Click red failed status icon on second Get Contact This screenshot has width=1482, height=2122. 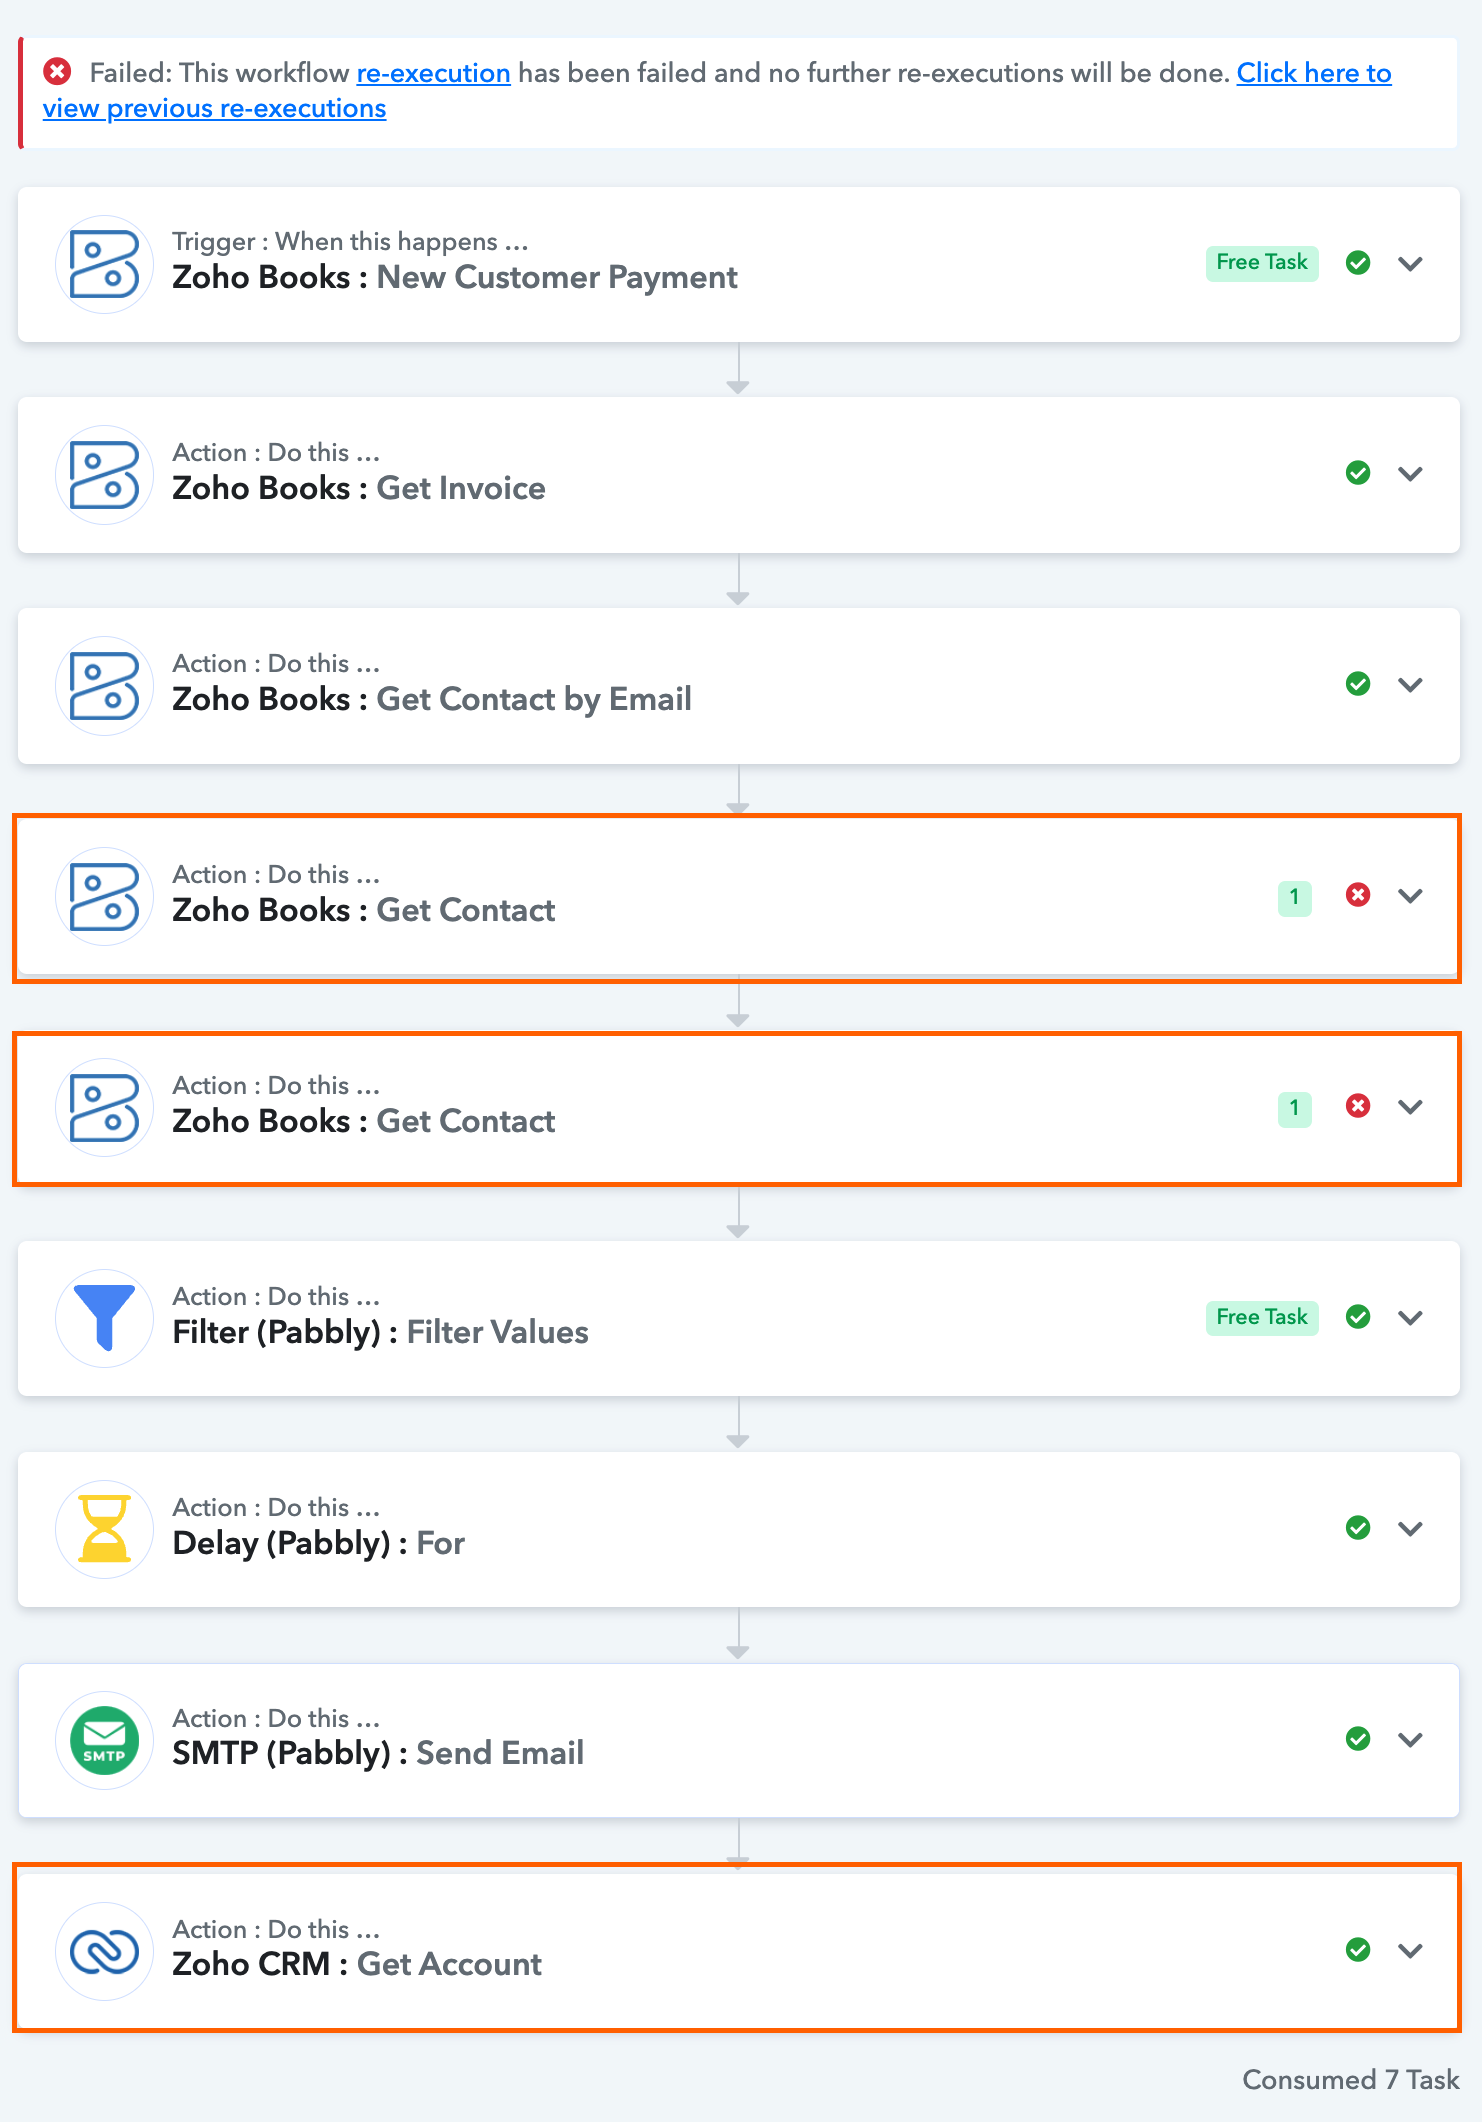click(x=1358, y=1106)
